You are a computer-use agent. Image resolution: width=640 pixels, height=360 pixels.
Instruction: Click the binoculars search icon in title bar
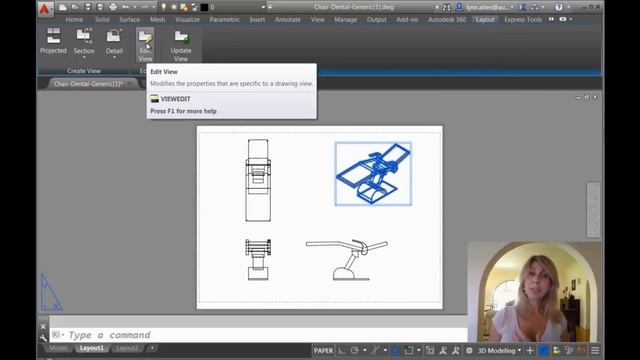(447, 7)
